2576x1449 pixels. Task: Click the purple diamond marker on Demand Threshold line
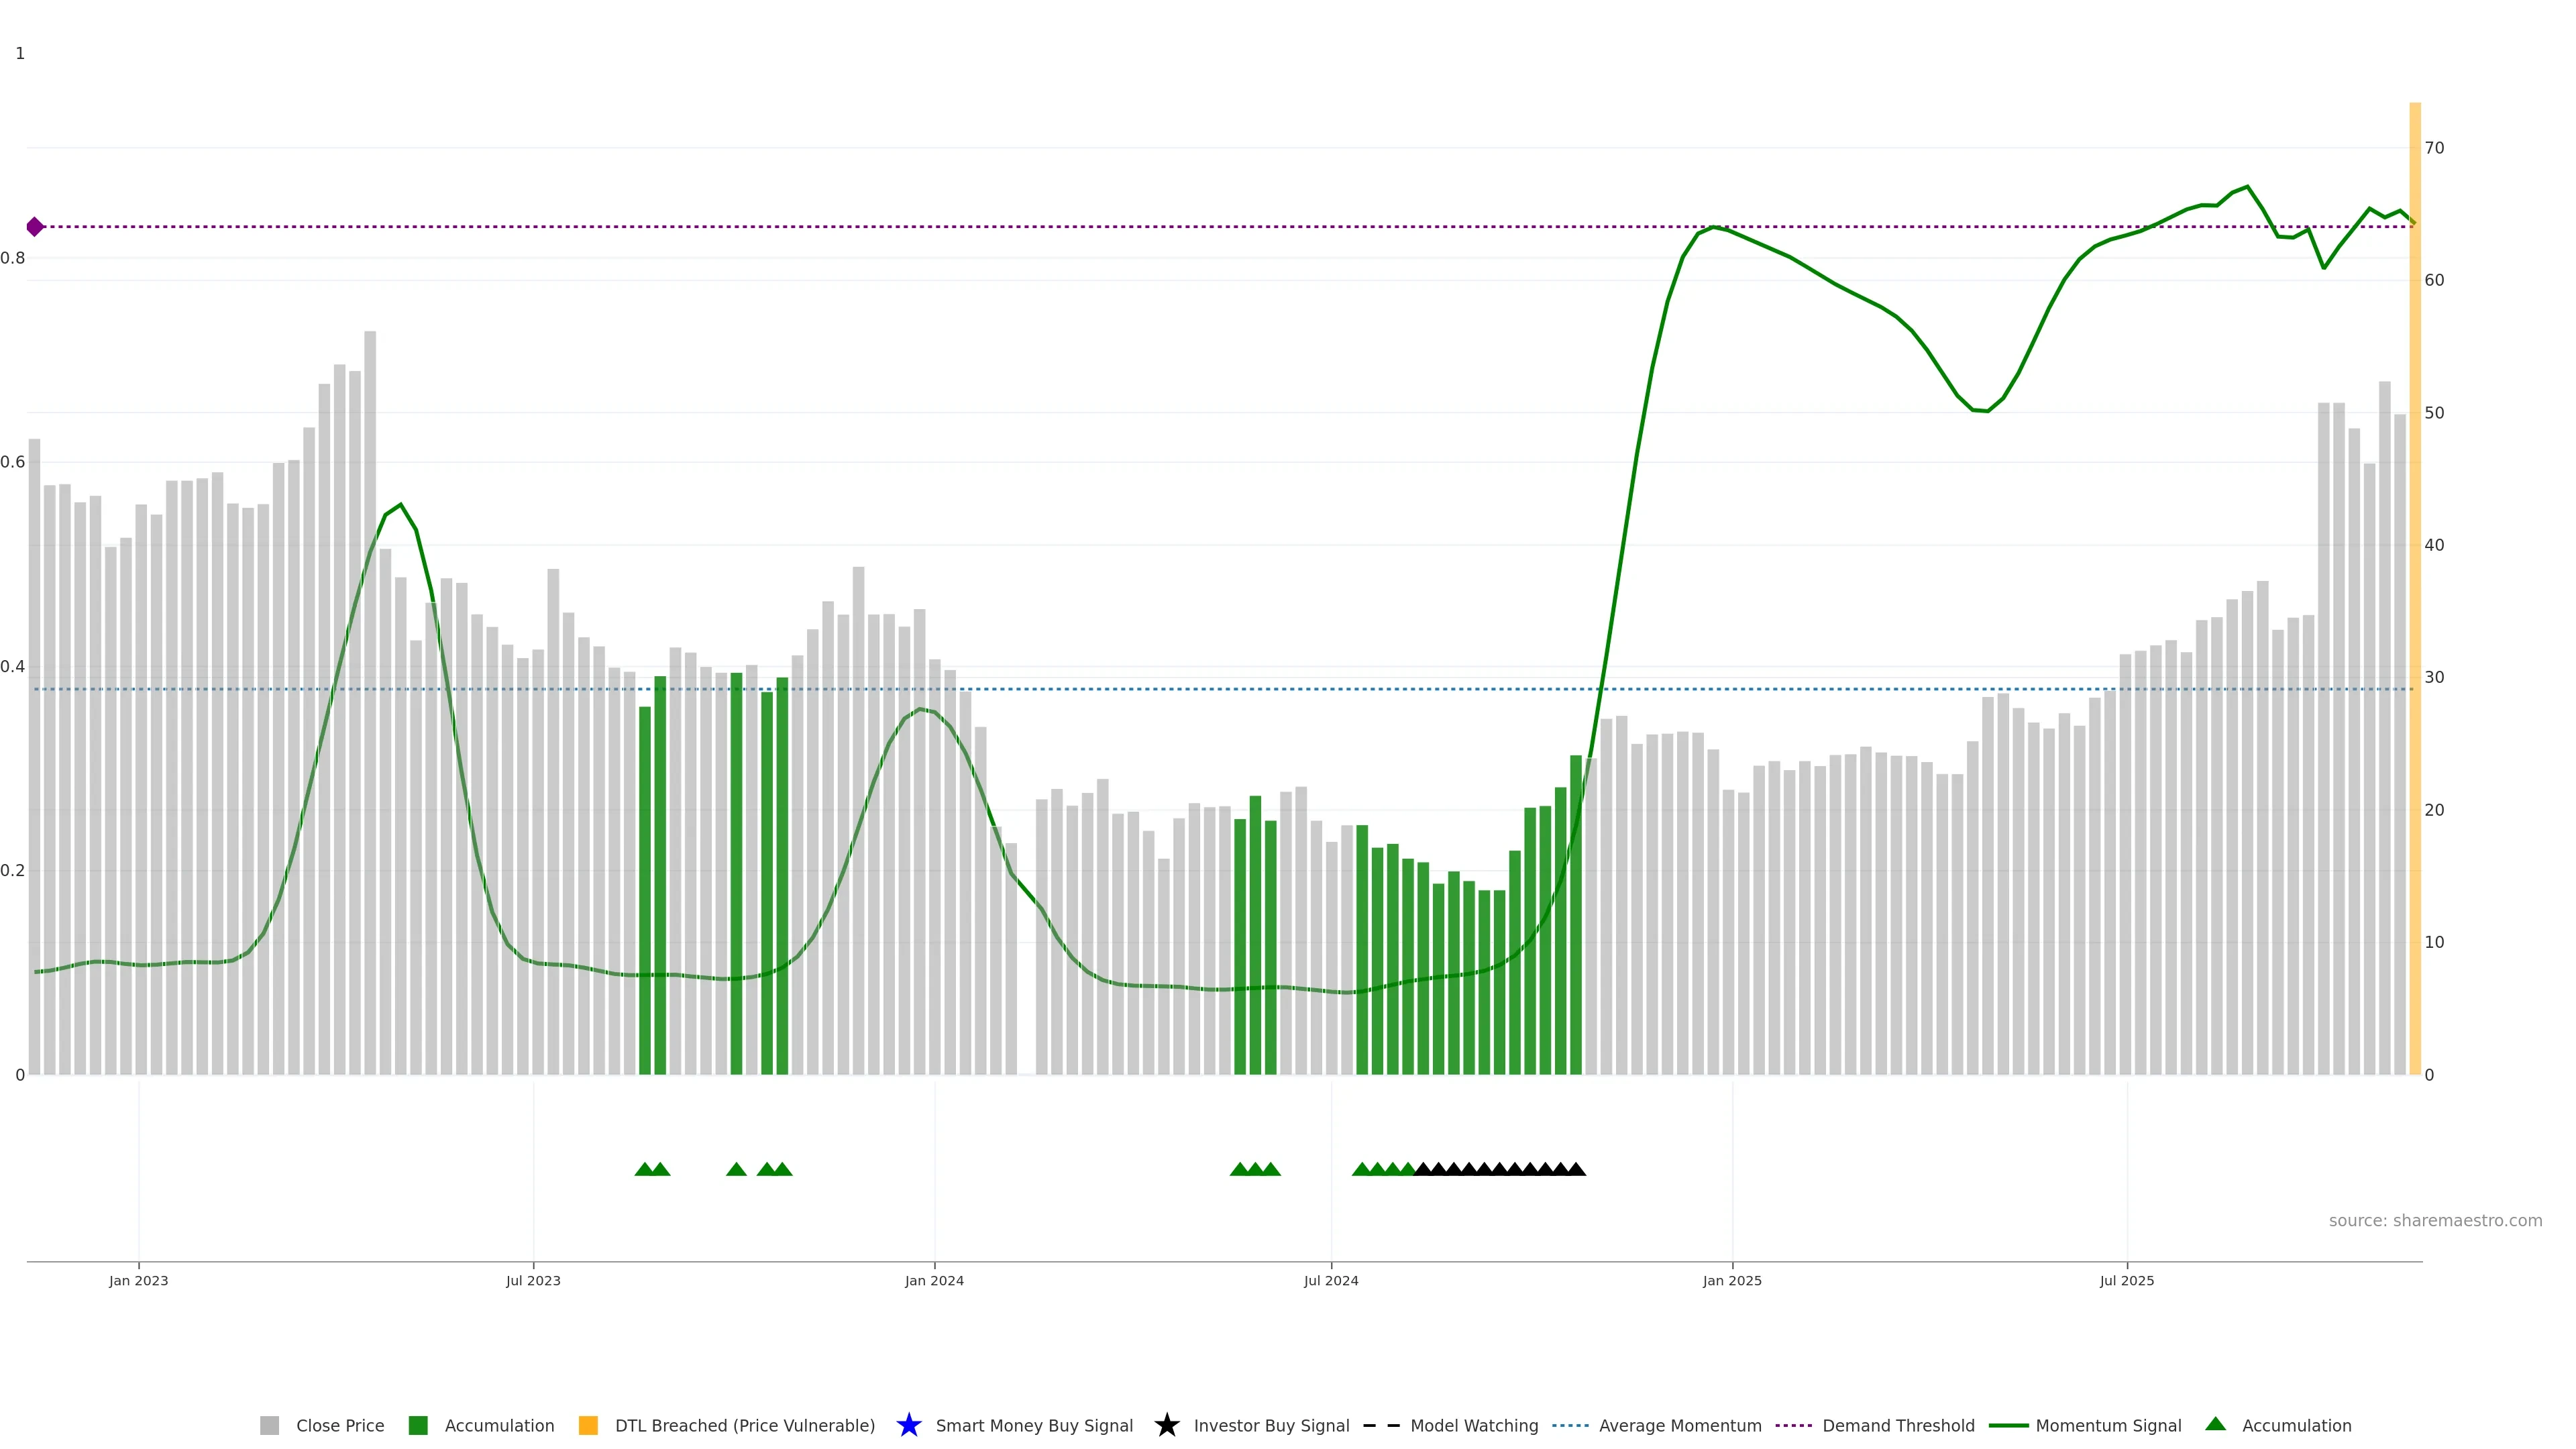click(x=35, y=227)
